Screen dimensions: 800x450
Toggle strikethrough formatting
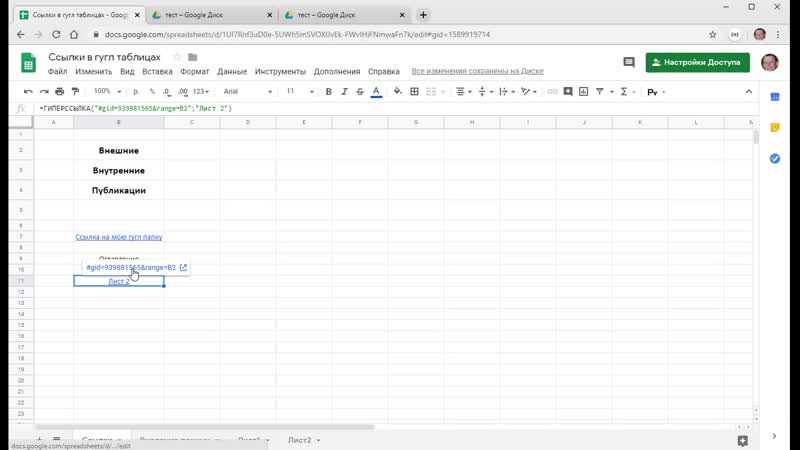coord(360,91)
